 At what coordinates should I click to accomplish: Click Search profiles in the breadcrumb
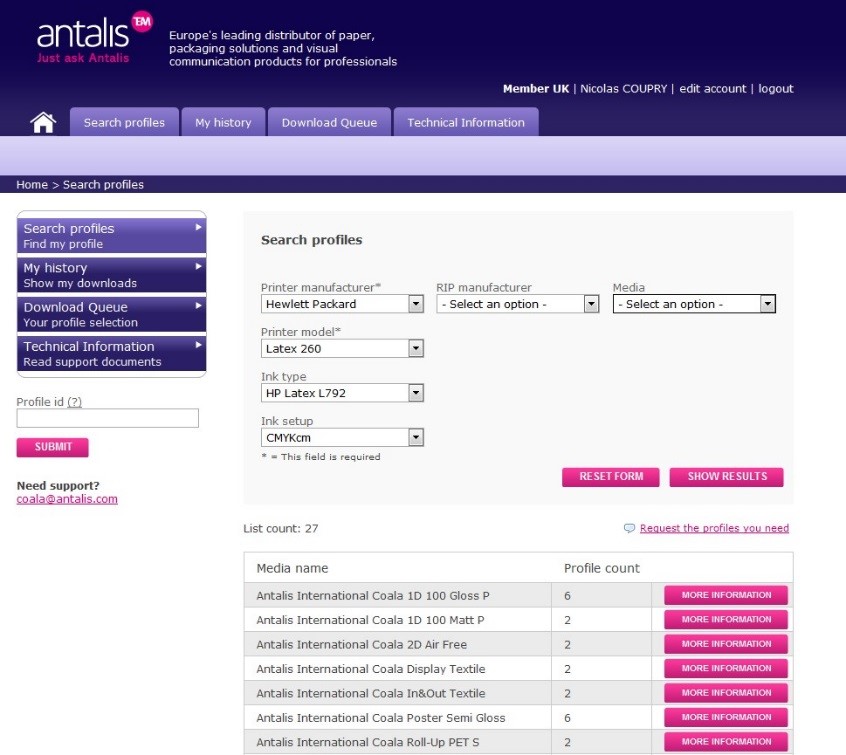103,185
